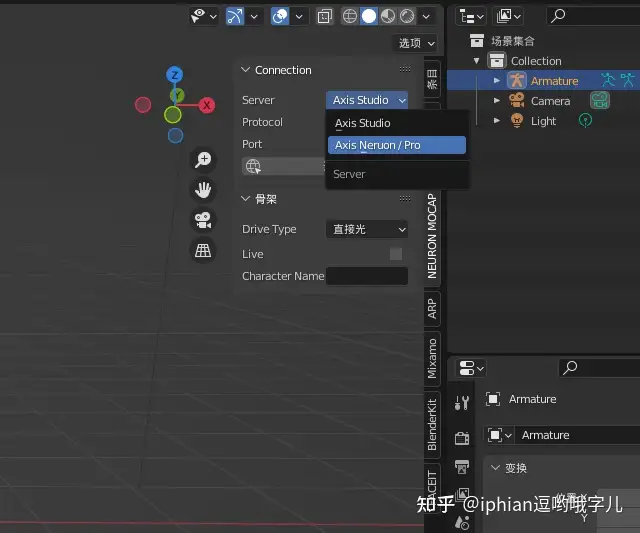
Task: Switch to the BlenderKit sidebar tab
Action: (x=432, y=425)
